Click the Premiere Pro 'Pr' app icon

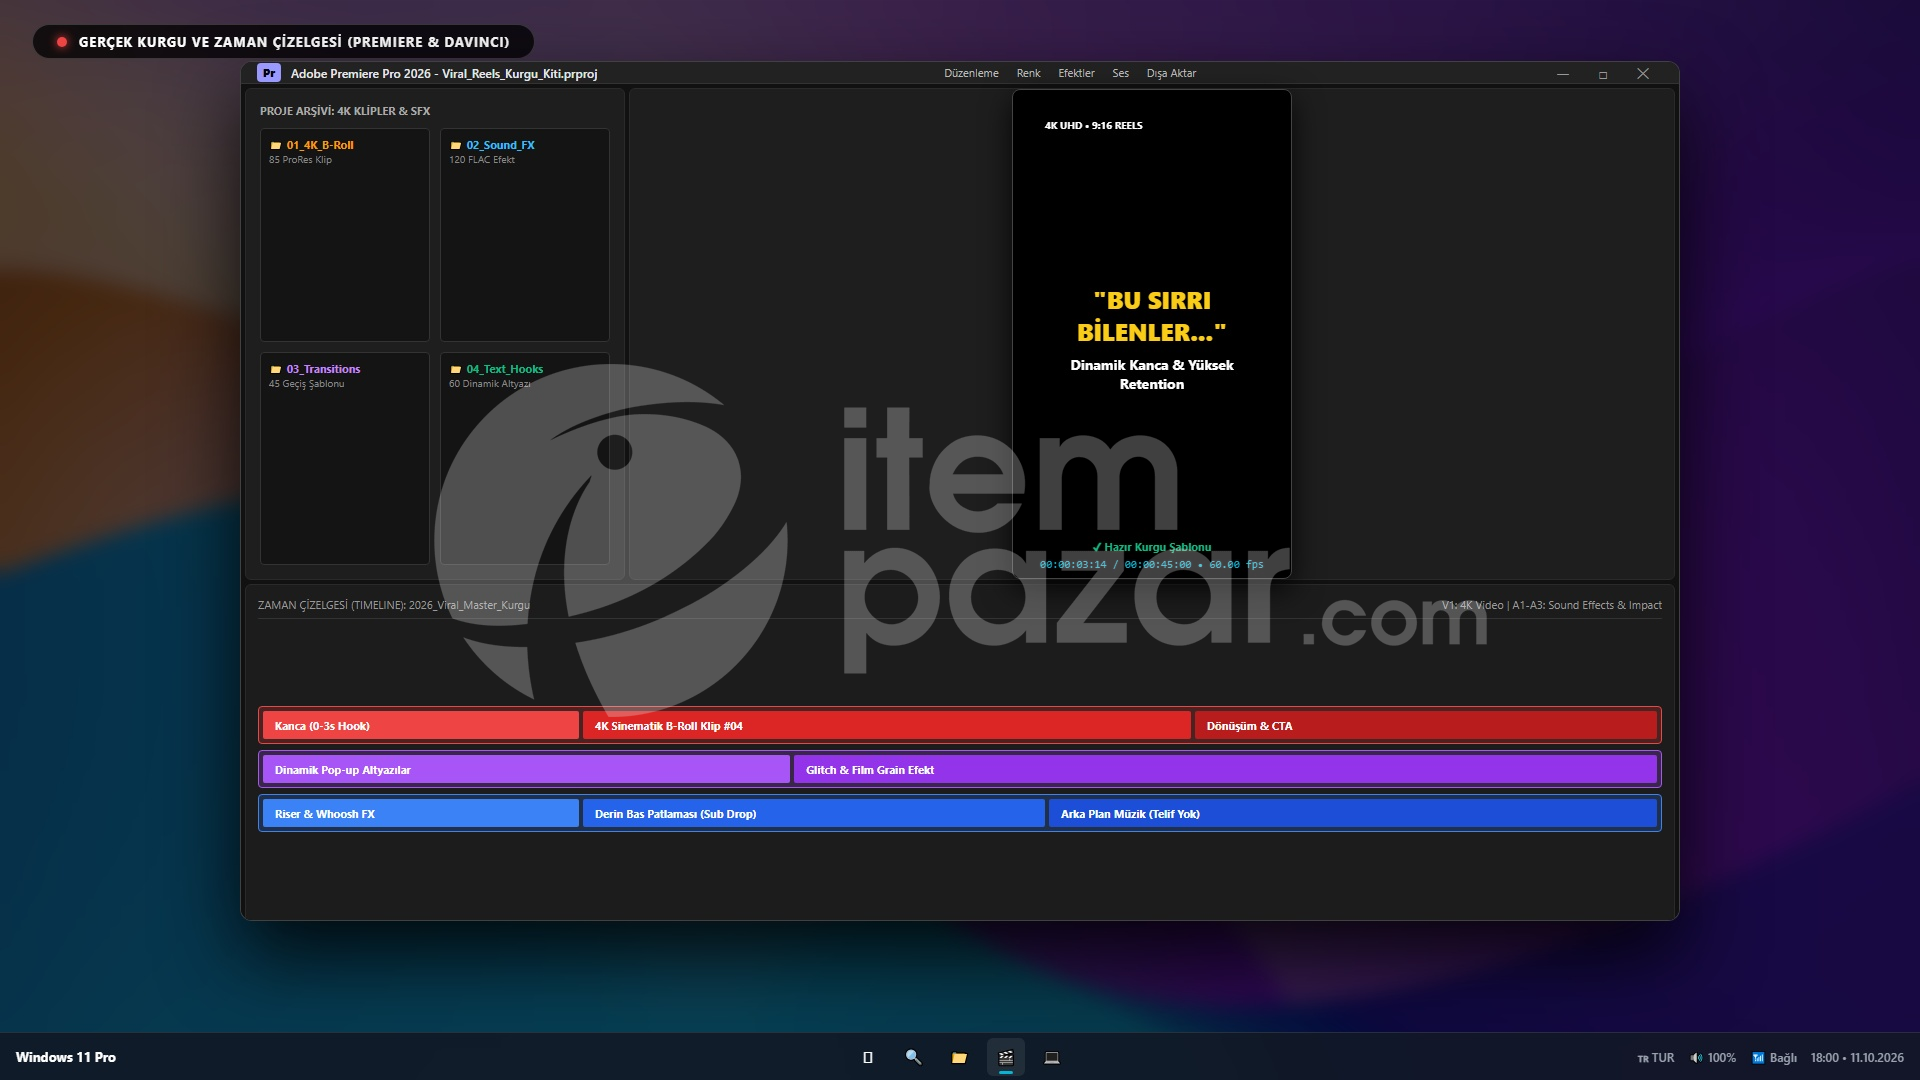pyautogui.click(x=268, y=73)
